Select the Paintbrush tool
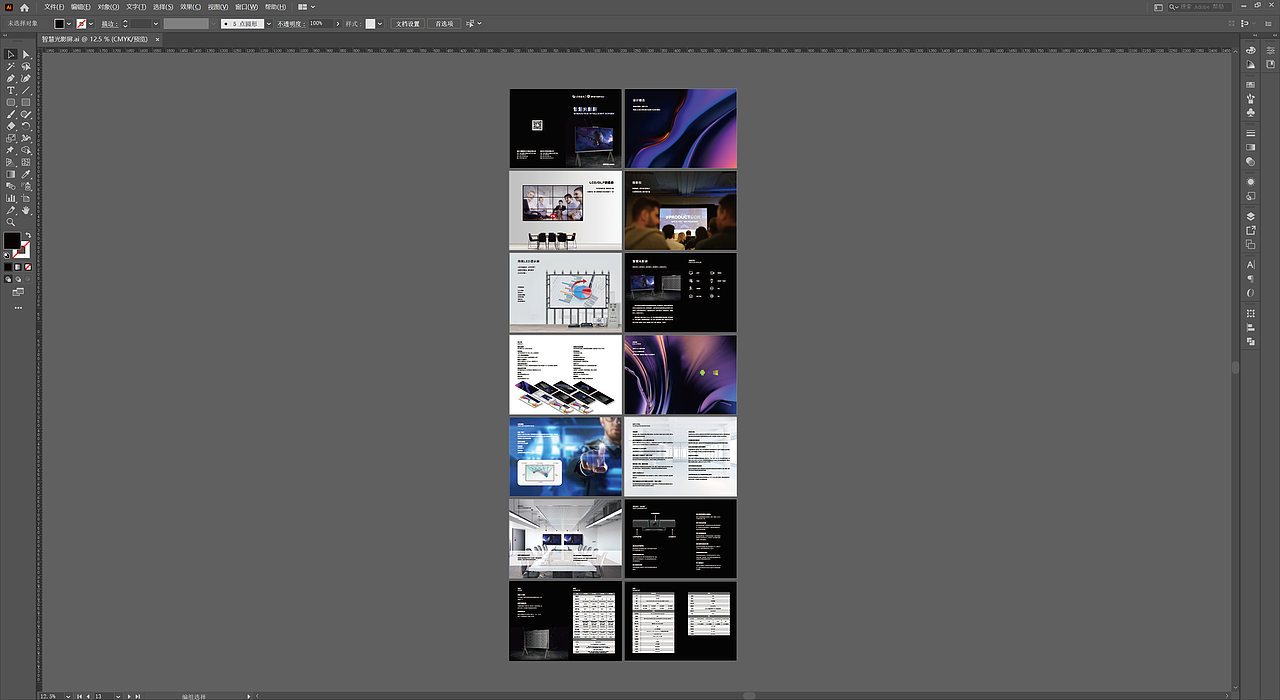 coord(11,115)
